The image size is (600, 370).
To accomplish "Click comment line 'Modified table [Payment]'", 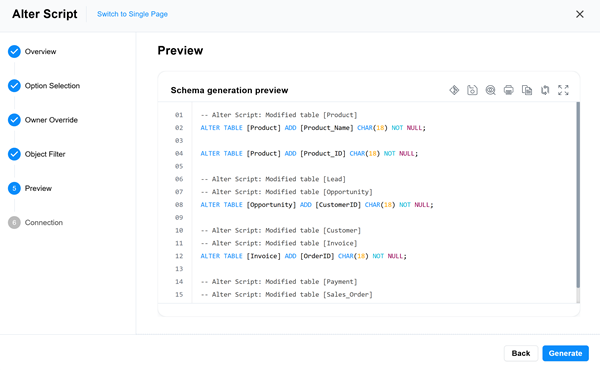I will [x=279, y=282].
